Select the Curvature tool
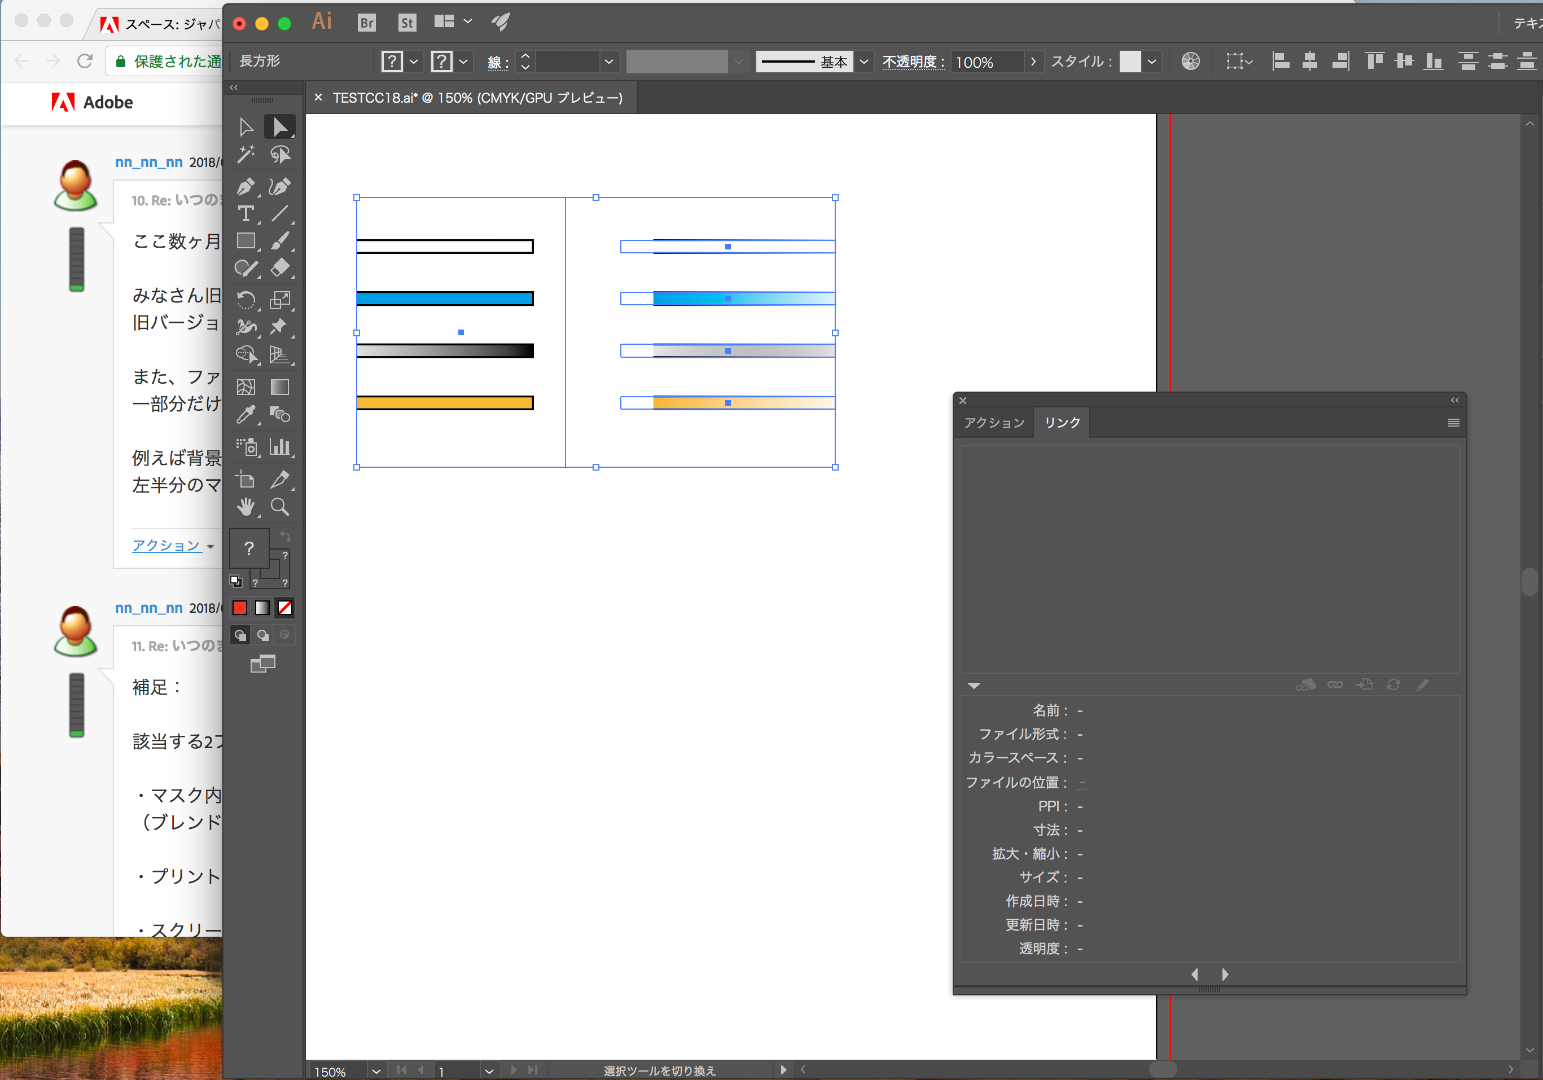 (280, 187)
